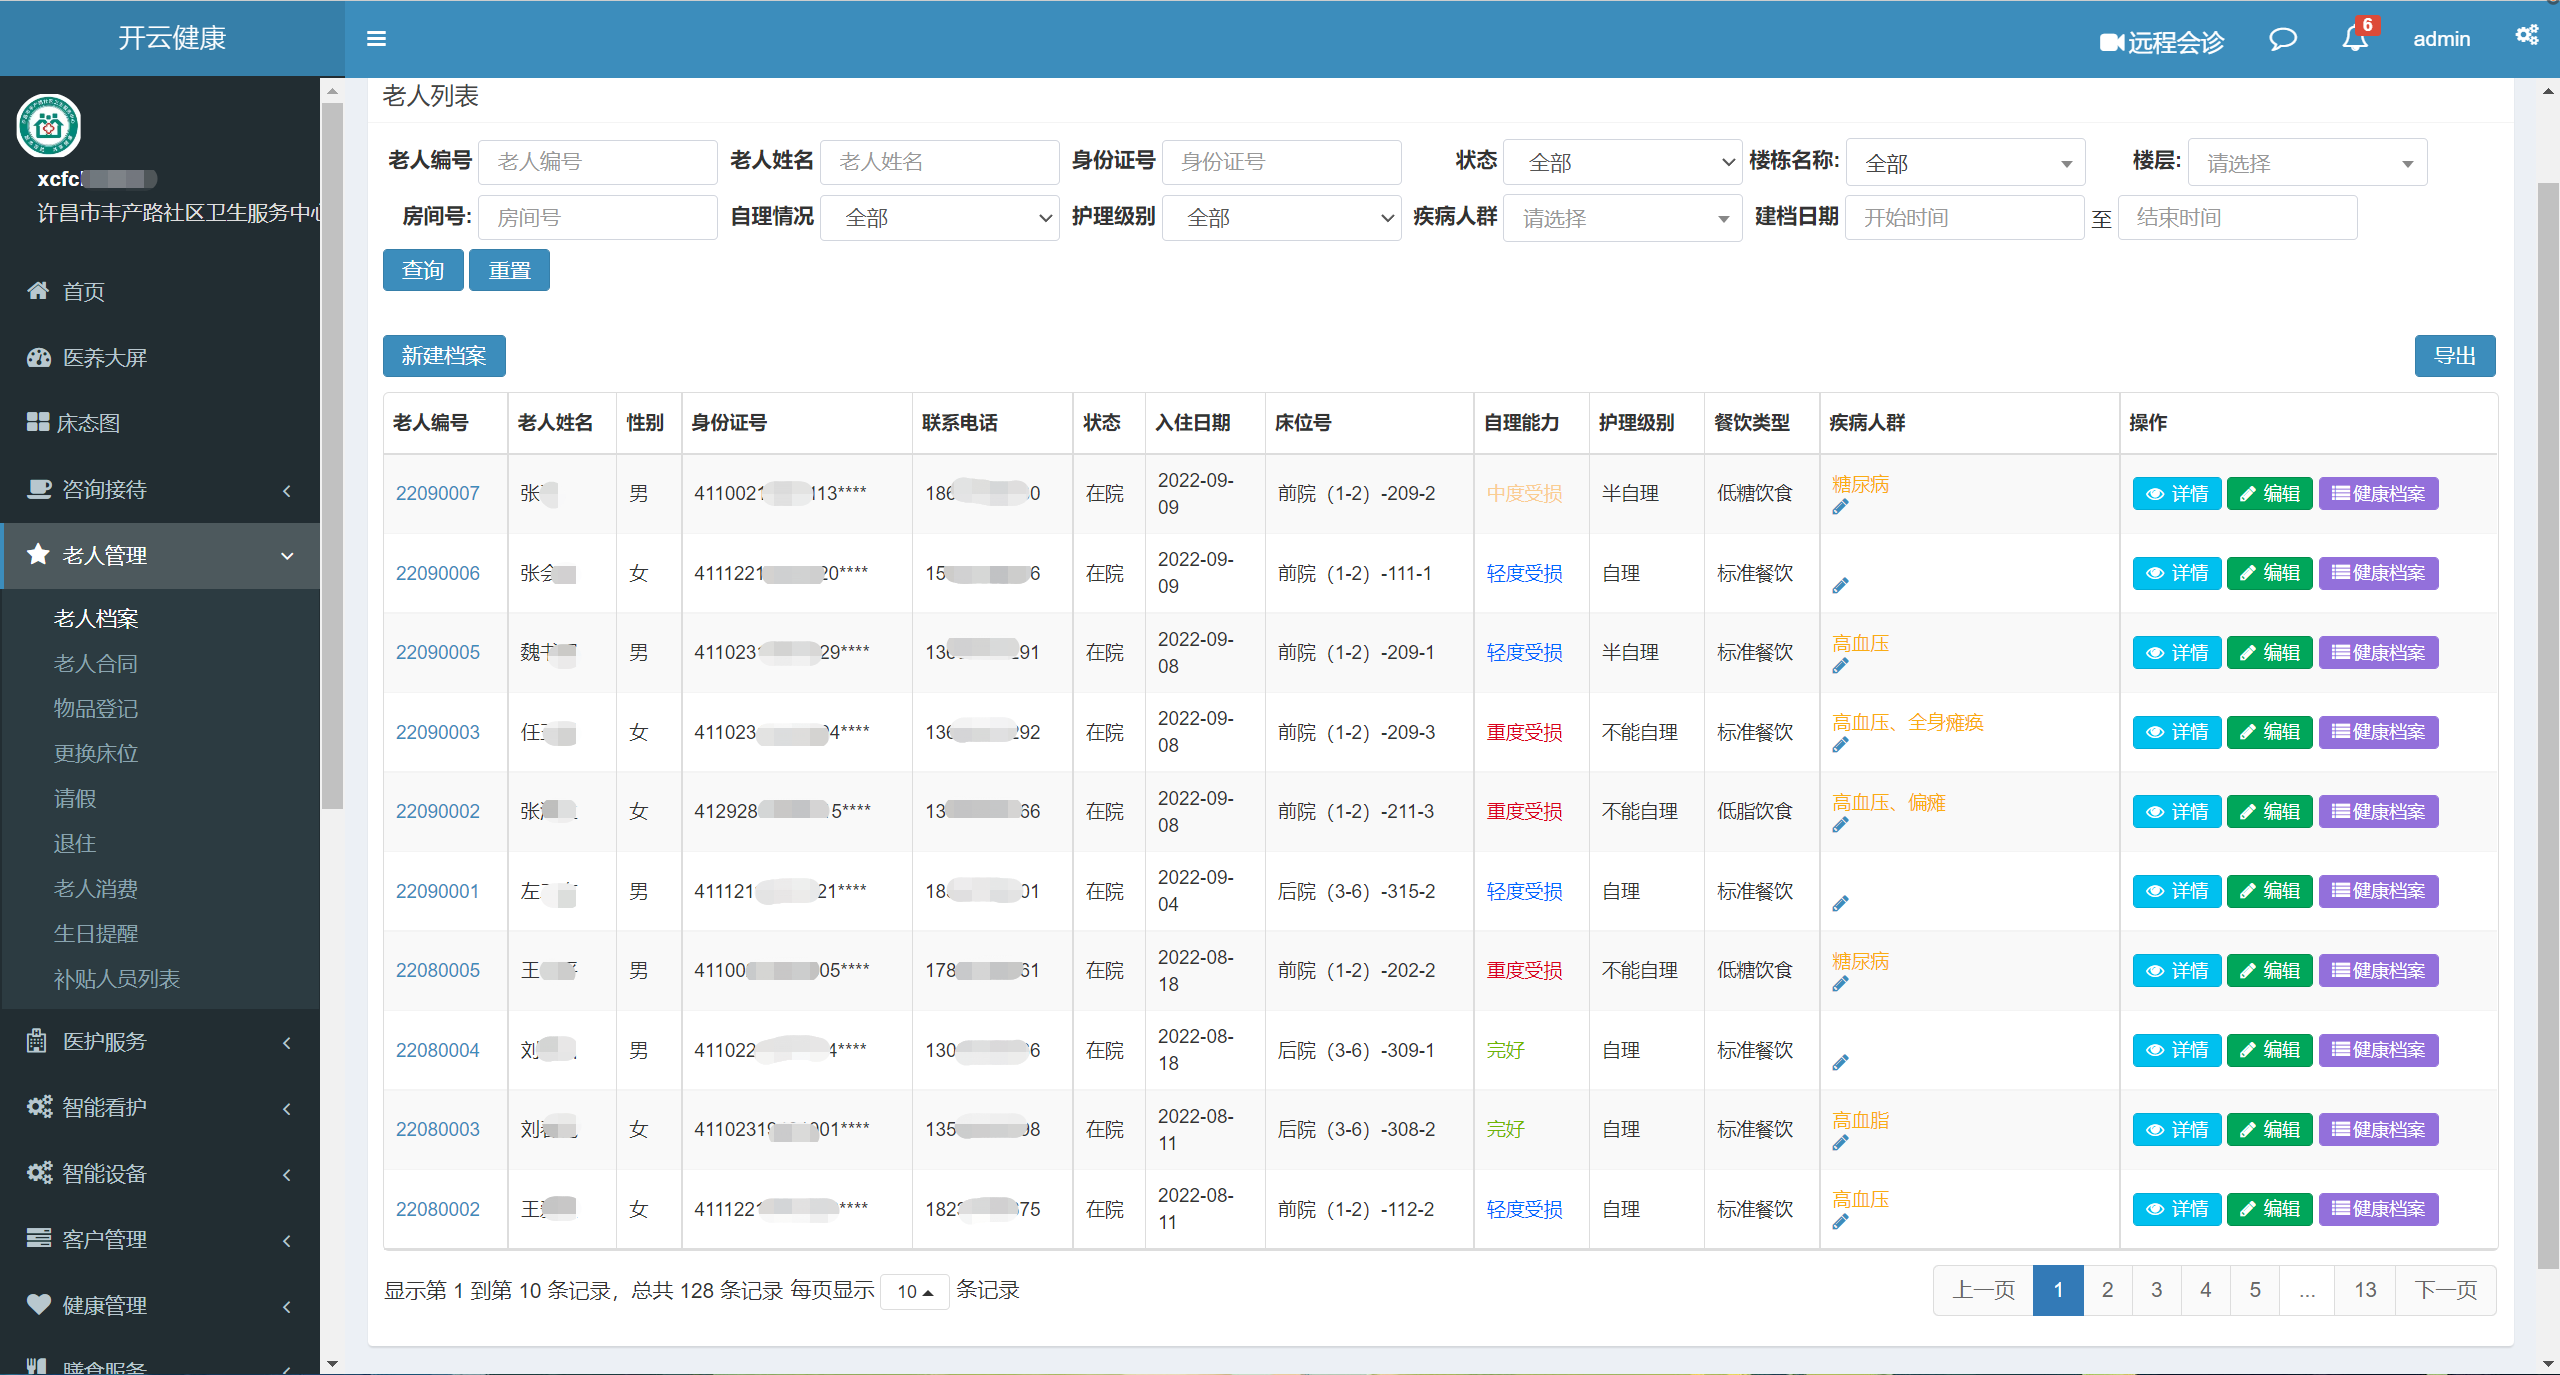Edit disease tag pencil for 22090006
The width and height of the screenshot is (2560, 1375).
click(x=1840, y=586)
